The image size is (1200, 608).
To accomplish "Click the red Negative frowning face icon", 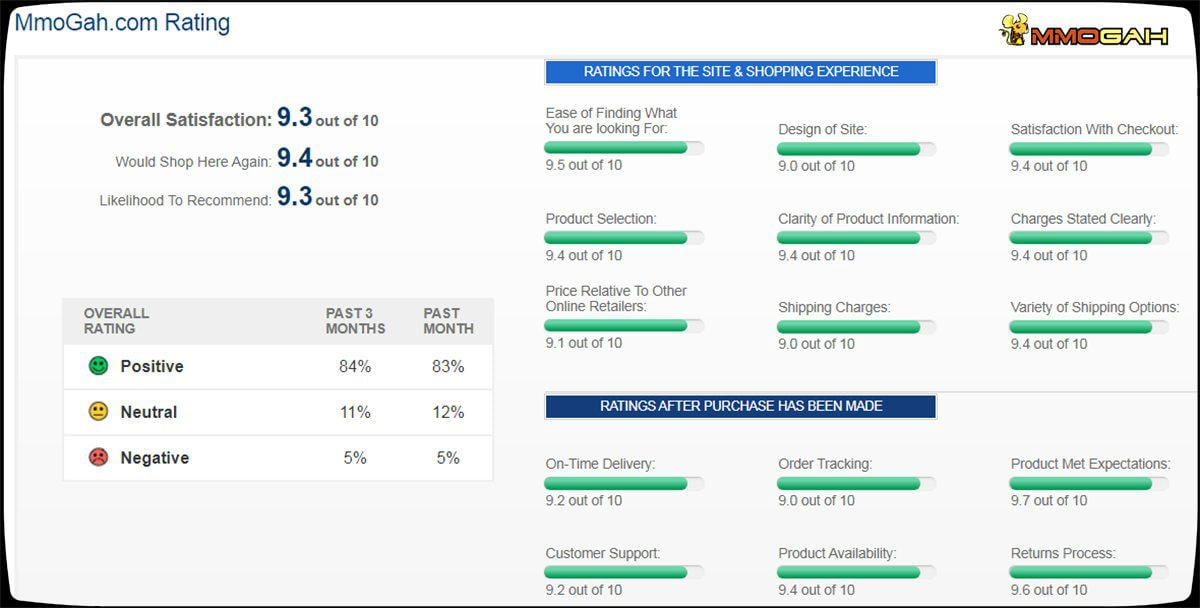I will (x=98, y=458).
